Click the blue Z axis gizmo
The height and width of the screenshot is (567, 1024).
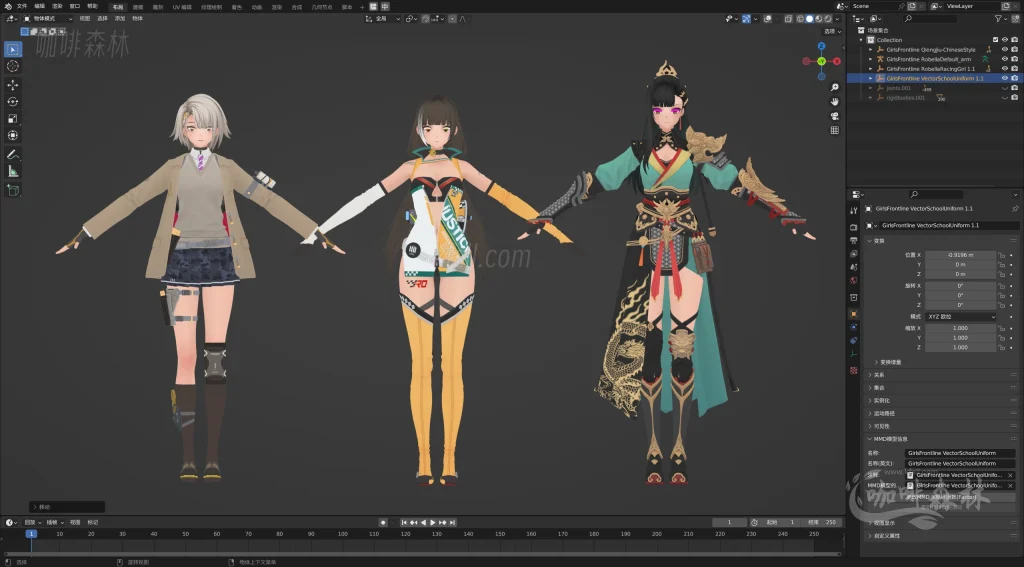[822, 46]
